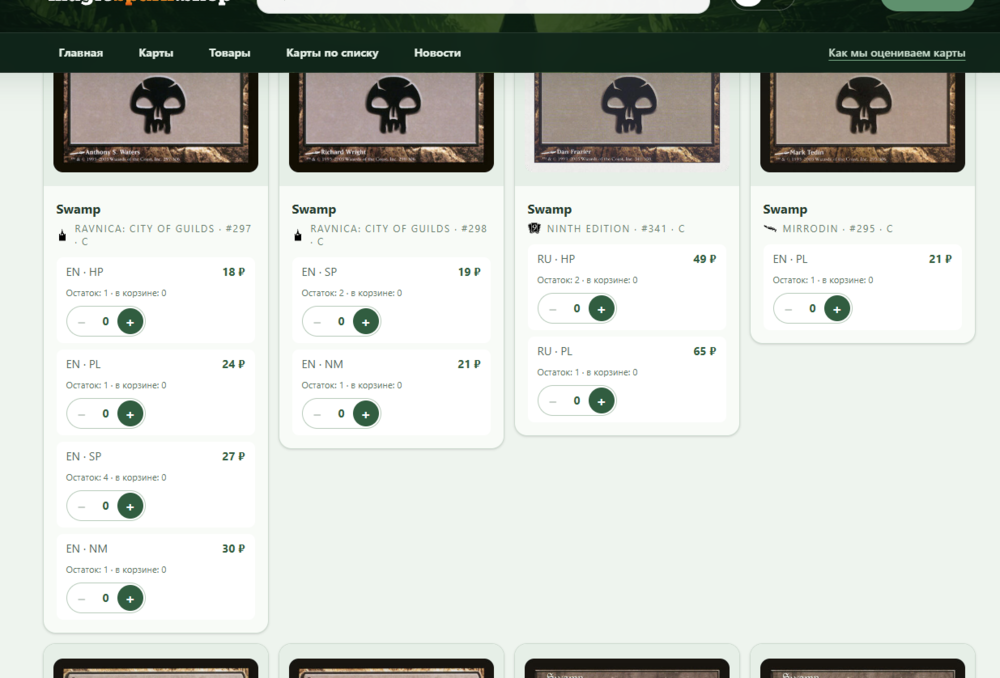Decrease quantity of EN SP Swamp 19 ₽
This screenshot has height=678, width=1000.
tap(317, 322)
